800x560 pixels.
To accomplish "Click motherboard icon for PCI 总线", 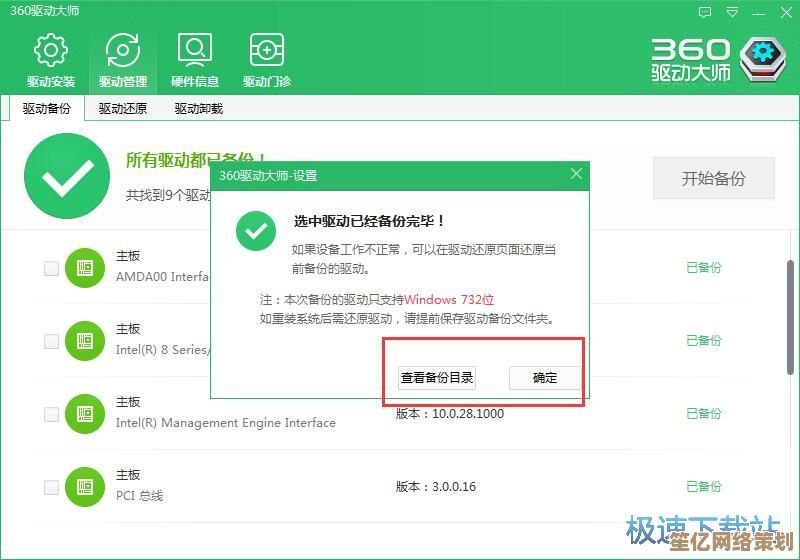I will click(85, 487).
